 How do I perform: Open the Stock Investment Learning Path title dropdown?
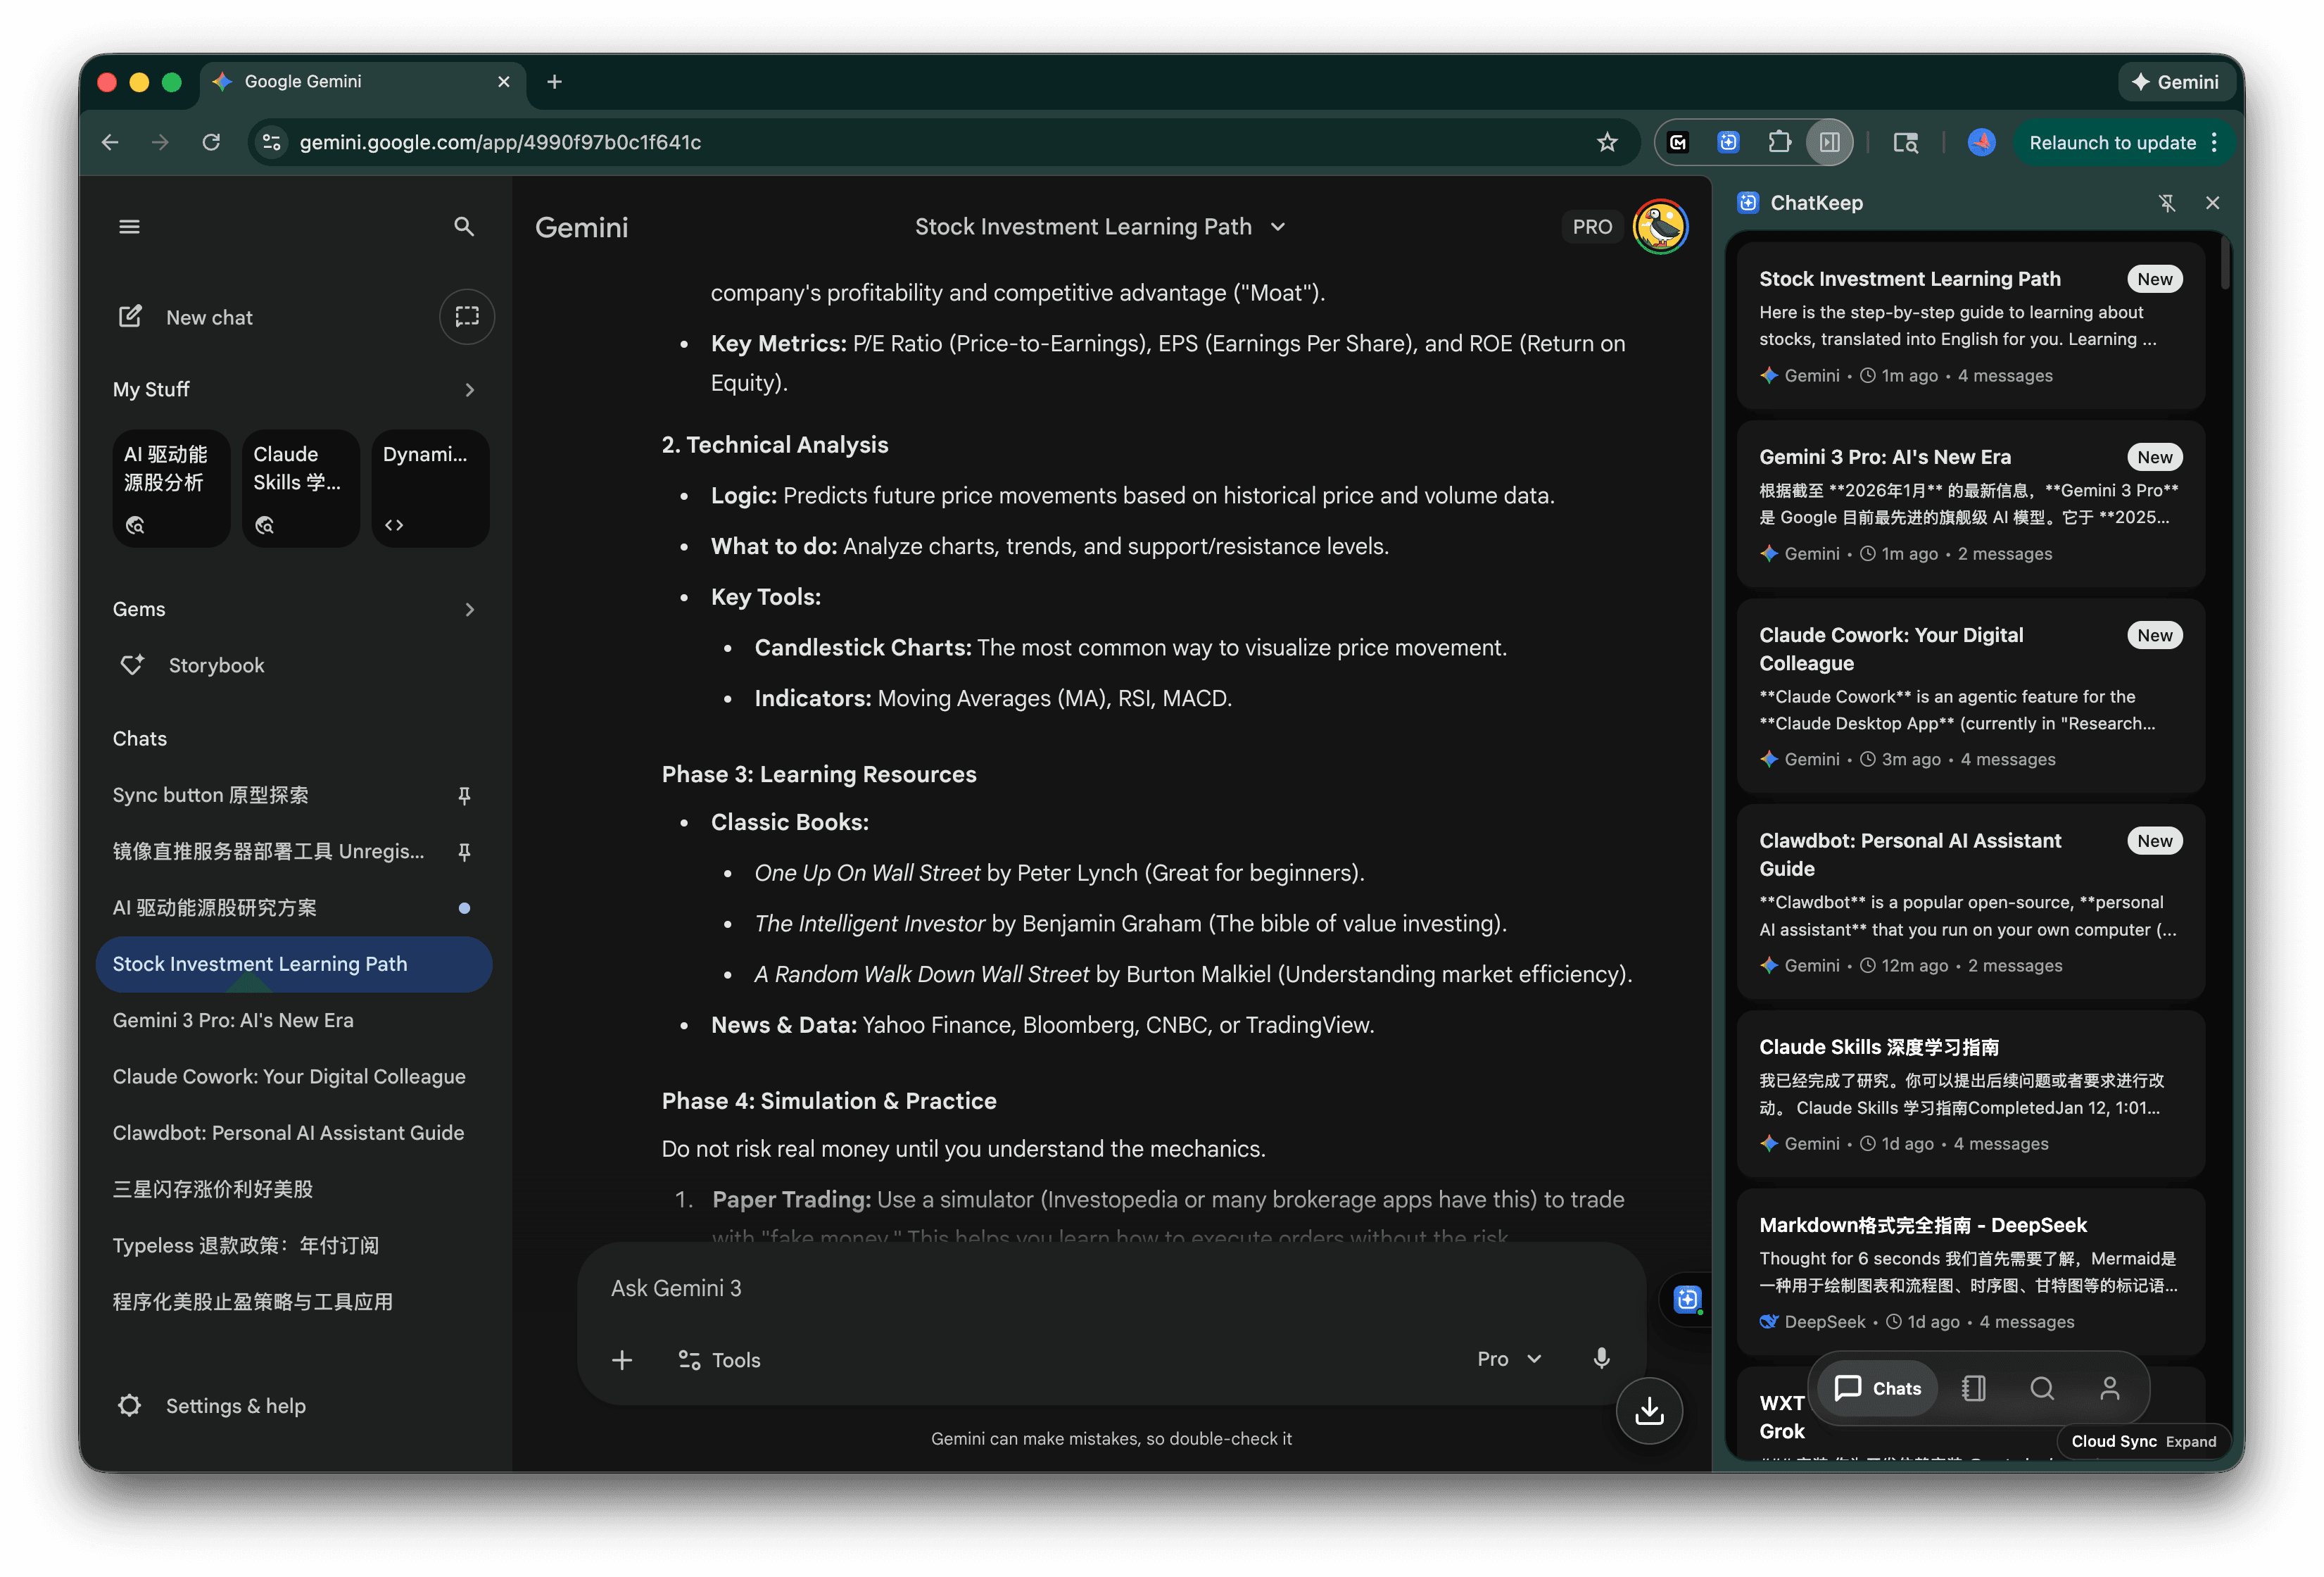(1279, 227)
